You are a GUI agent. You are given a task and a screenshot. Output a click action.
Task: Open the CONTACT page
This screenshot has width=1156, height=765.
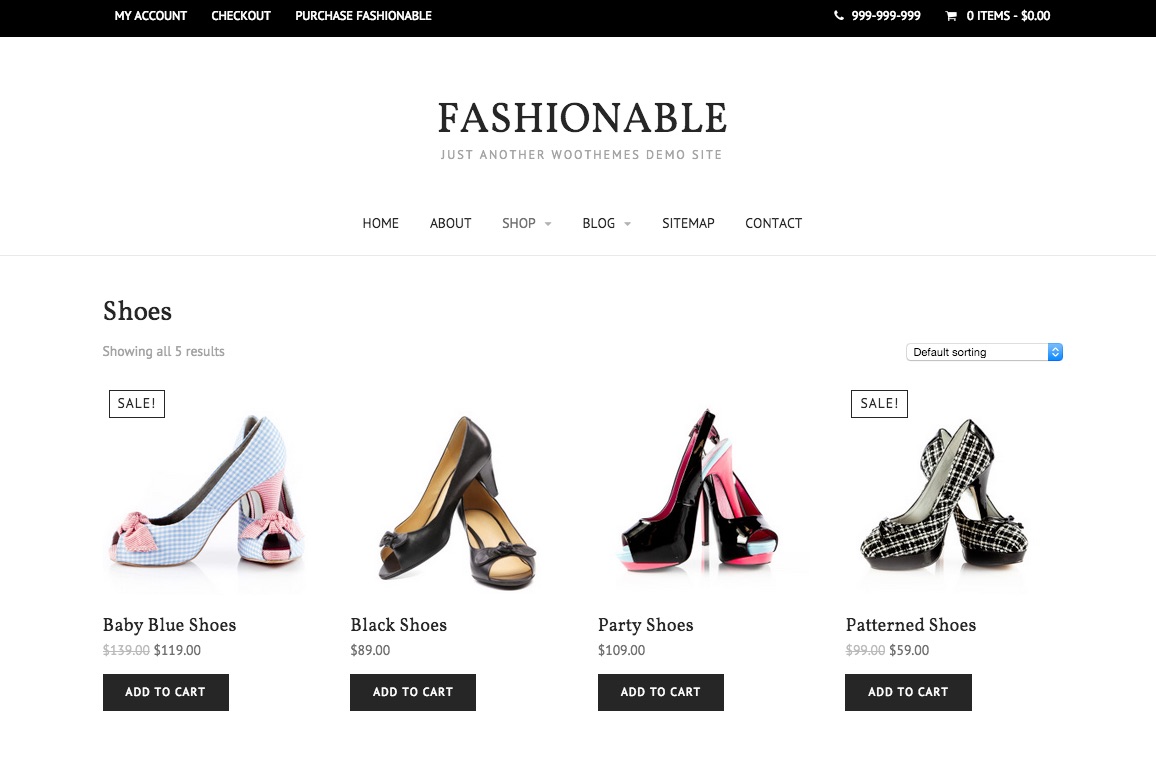773,223
